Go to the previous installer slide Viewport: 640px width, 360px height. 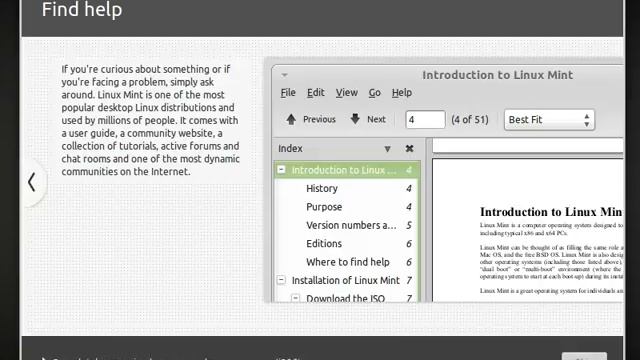pos(32,182)
